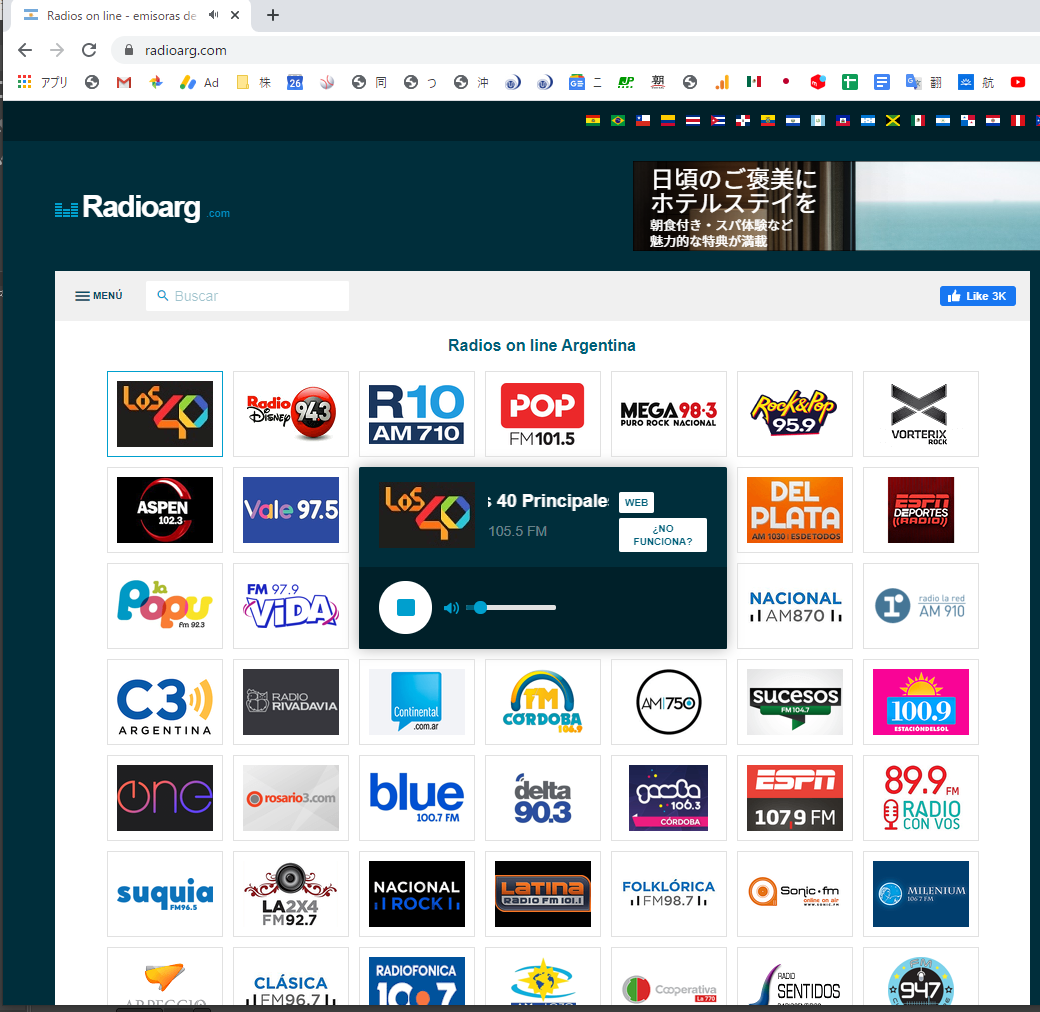Play Del Plata AM 1030 station
Screen dimensions: 1040x1012
tap(795, 510)
